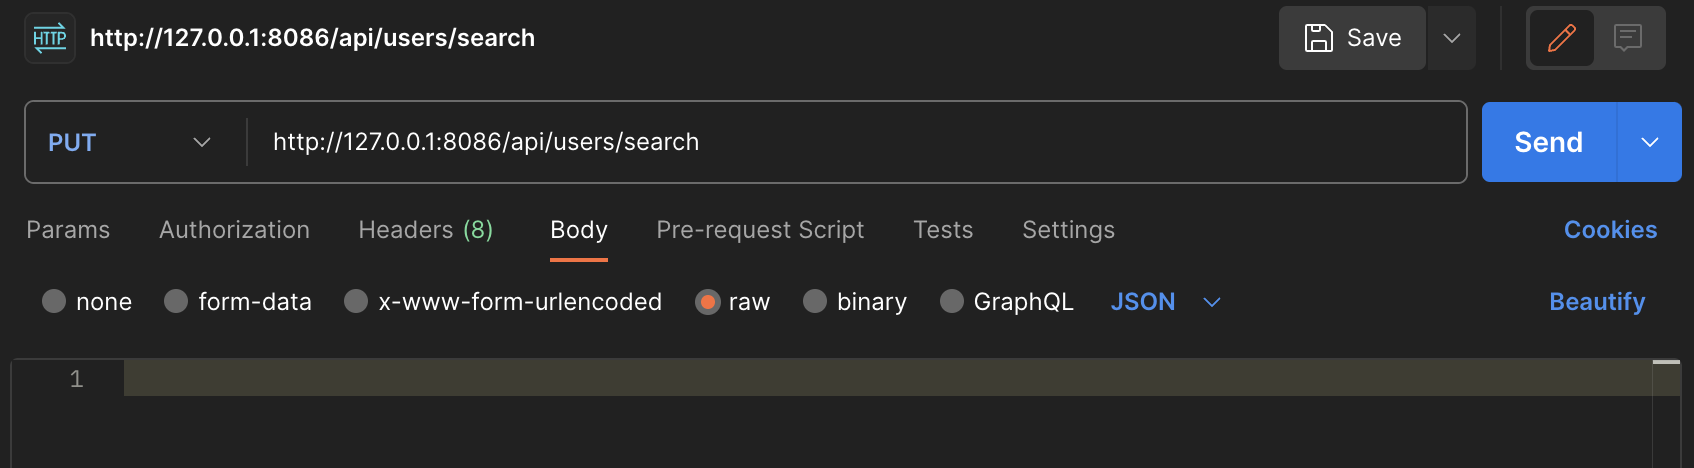Viewport: 1694px width, 468px height.
Task: Expand the Save options arrow
Action: point(1452,38)
